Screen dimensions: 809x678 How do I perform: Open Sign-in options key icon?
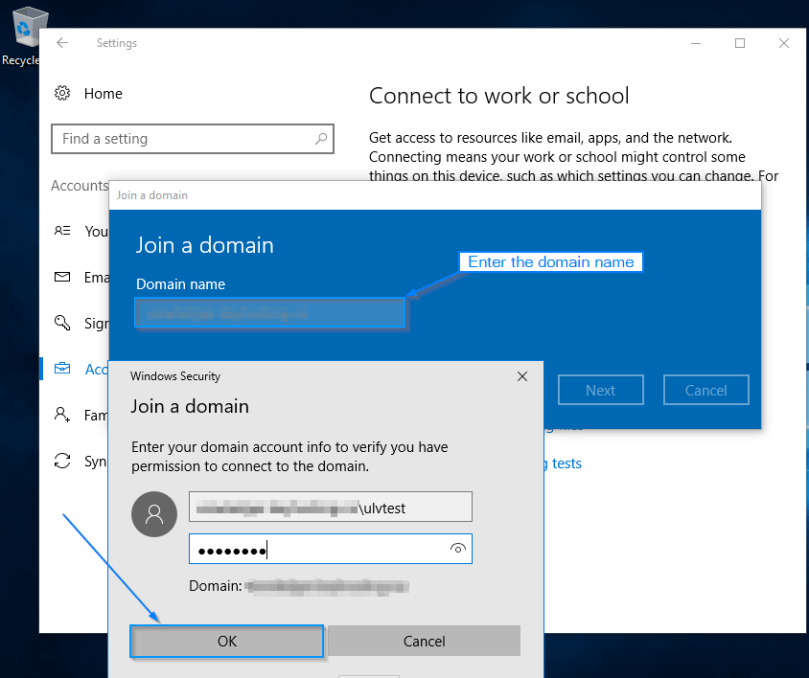pos(62,323)
